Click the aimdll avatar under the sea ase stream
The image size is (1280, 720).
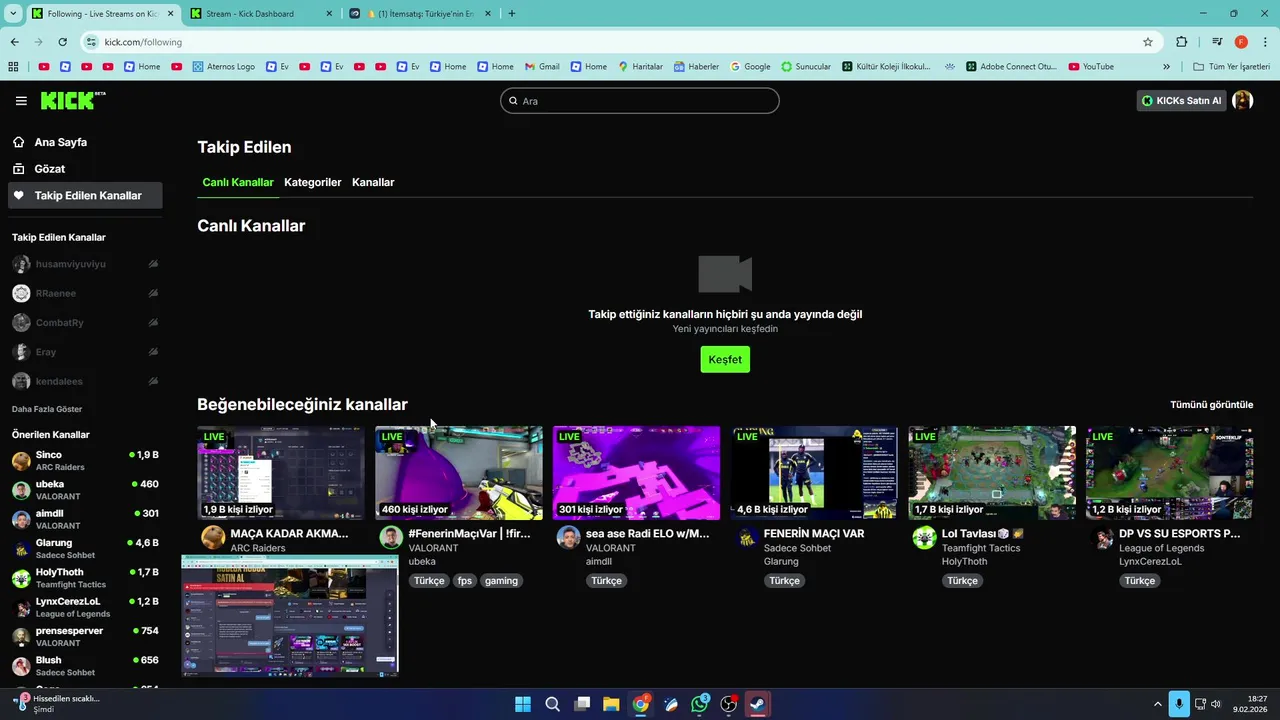coord(568,537)
